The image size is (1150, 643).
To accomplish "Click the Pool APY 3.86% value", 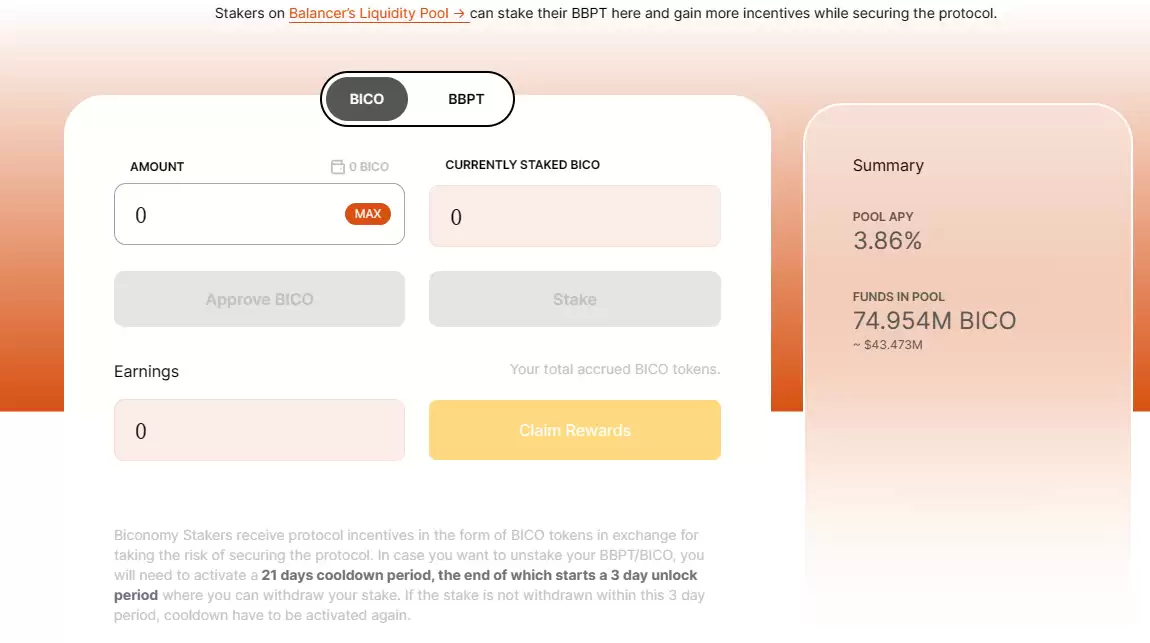I will [x=887, y=241].
